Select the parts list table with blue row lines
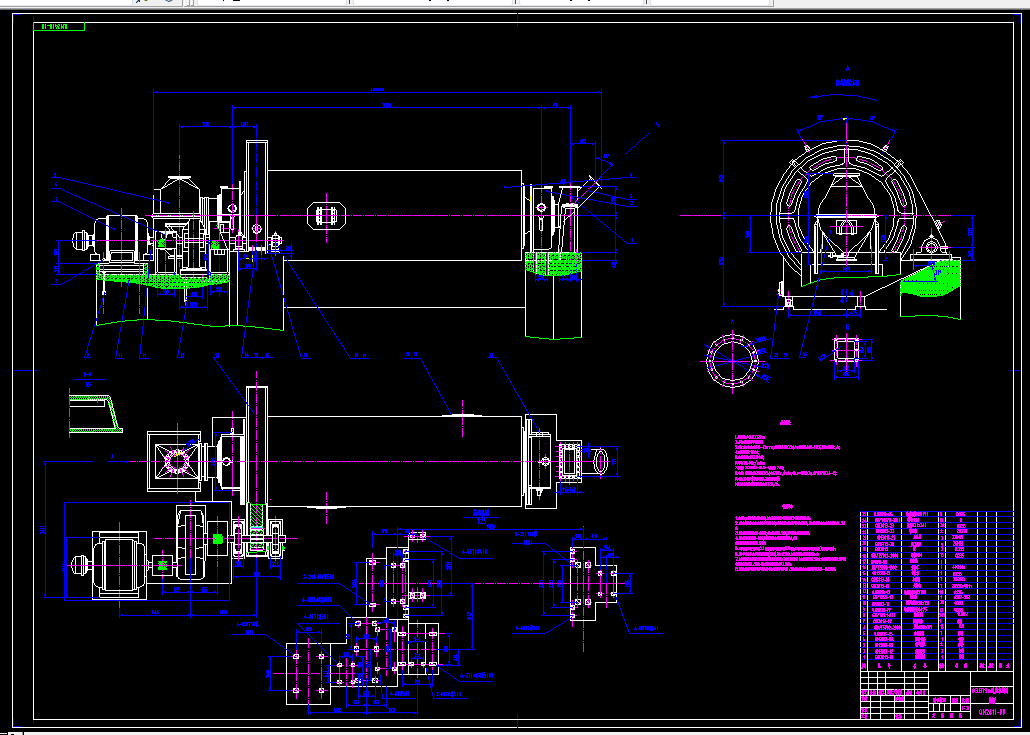Viewport: 1030px width, 735px height. click(937, 590)
